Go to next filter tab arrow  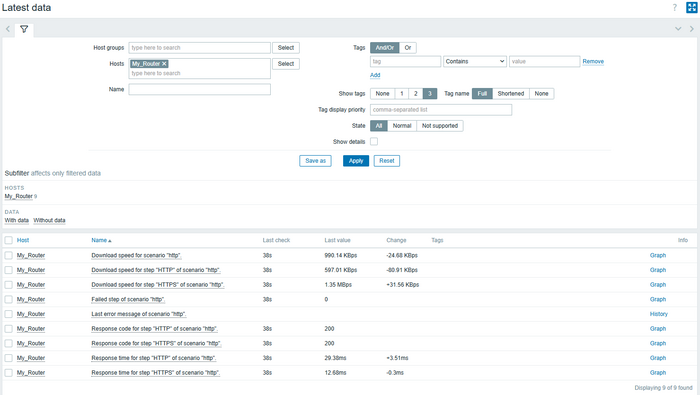tap(692, 29)
